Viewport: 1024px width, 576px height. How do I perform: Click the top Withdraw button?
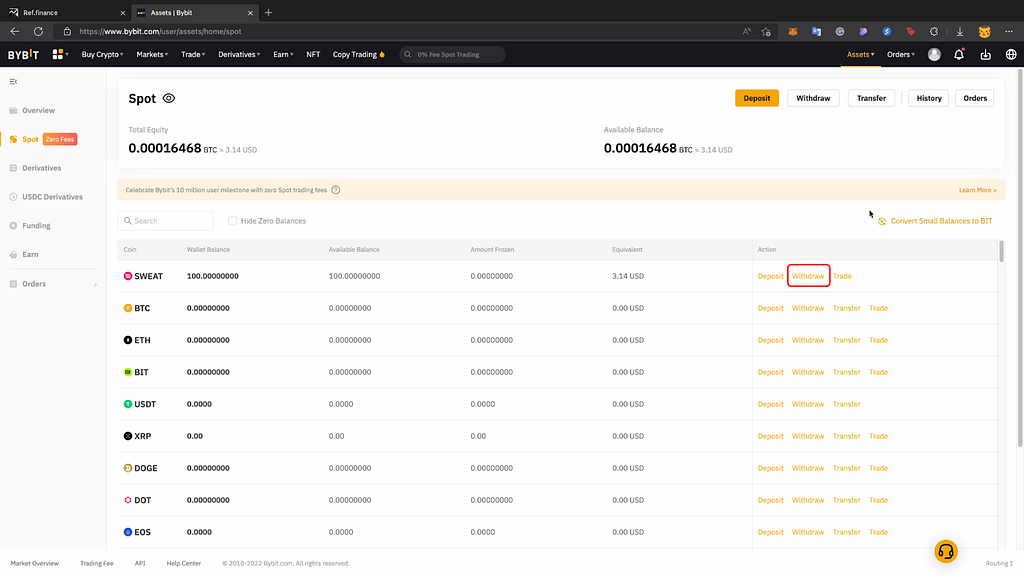(x=813, y=99)
